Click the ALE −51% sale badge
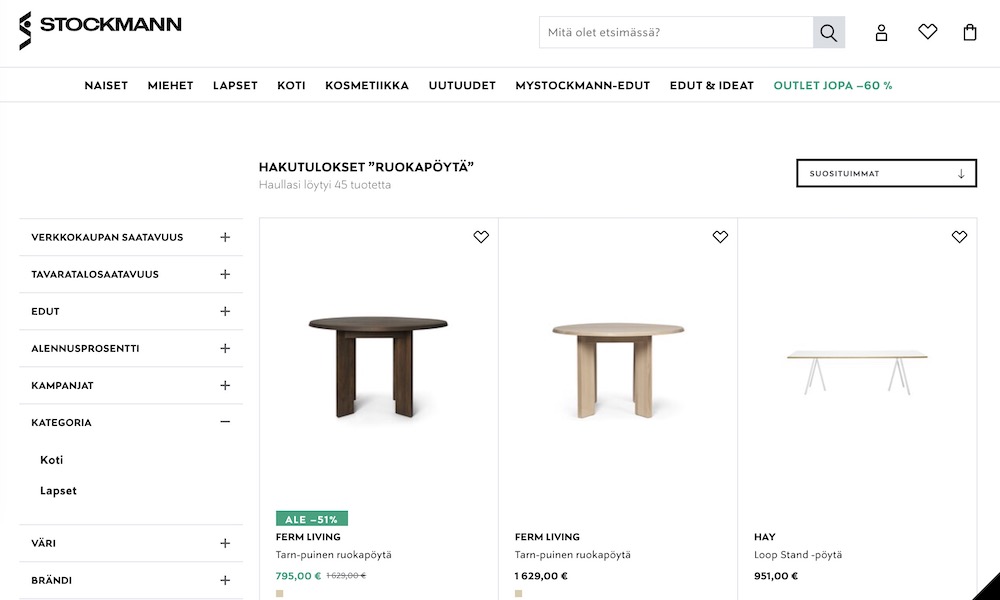The width and height of the screenshot is (1000, 600). (x=310, y=518)
